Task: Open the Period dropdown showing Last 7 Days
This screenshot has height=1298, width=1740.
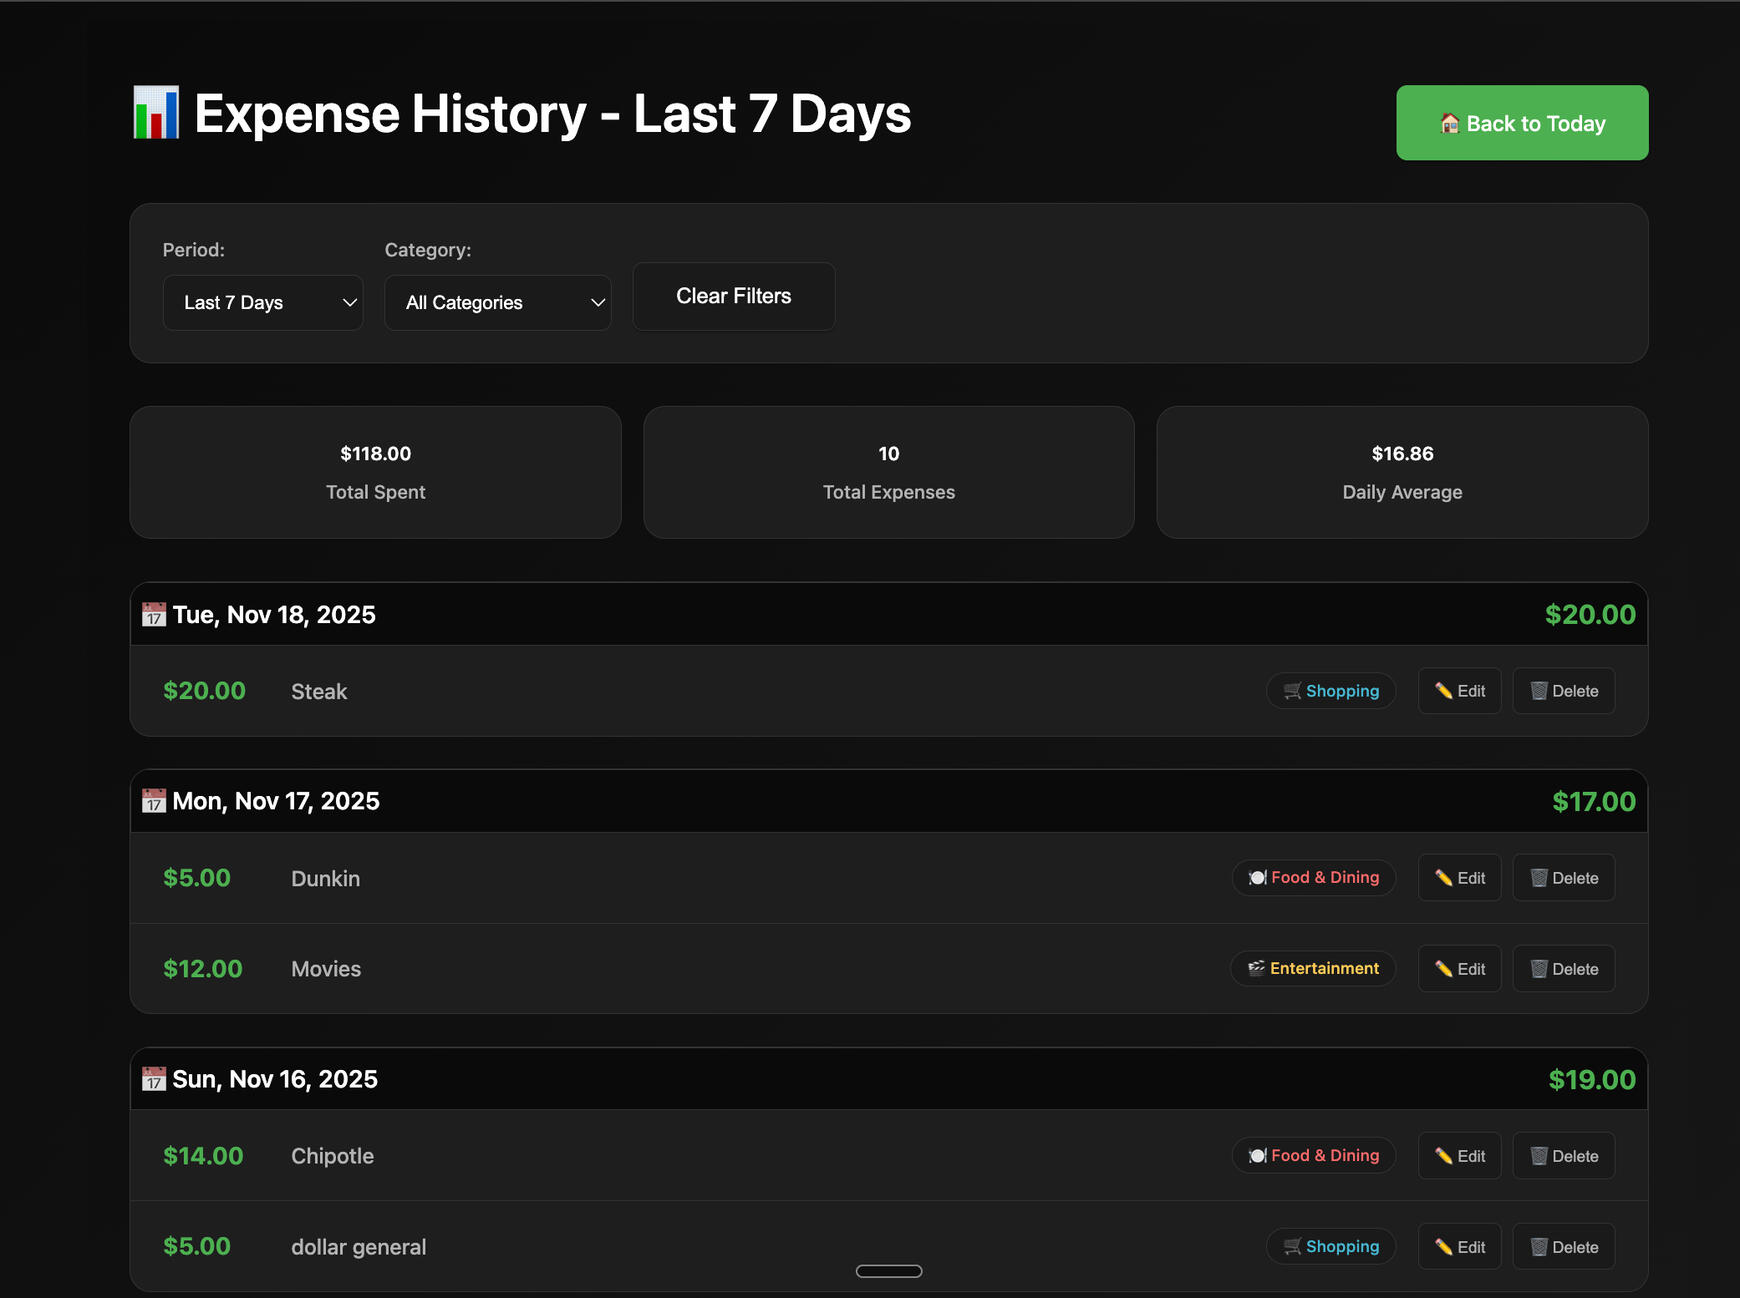Action: click(262, 303)
